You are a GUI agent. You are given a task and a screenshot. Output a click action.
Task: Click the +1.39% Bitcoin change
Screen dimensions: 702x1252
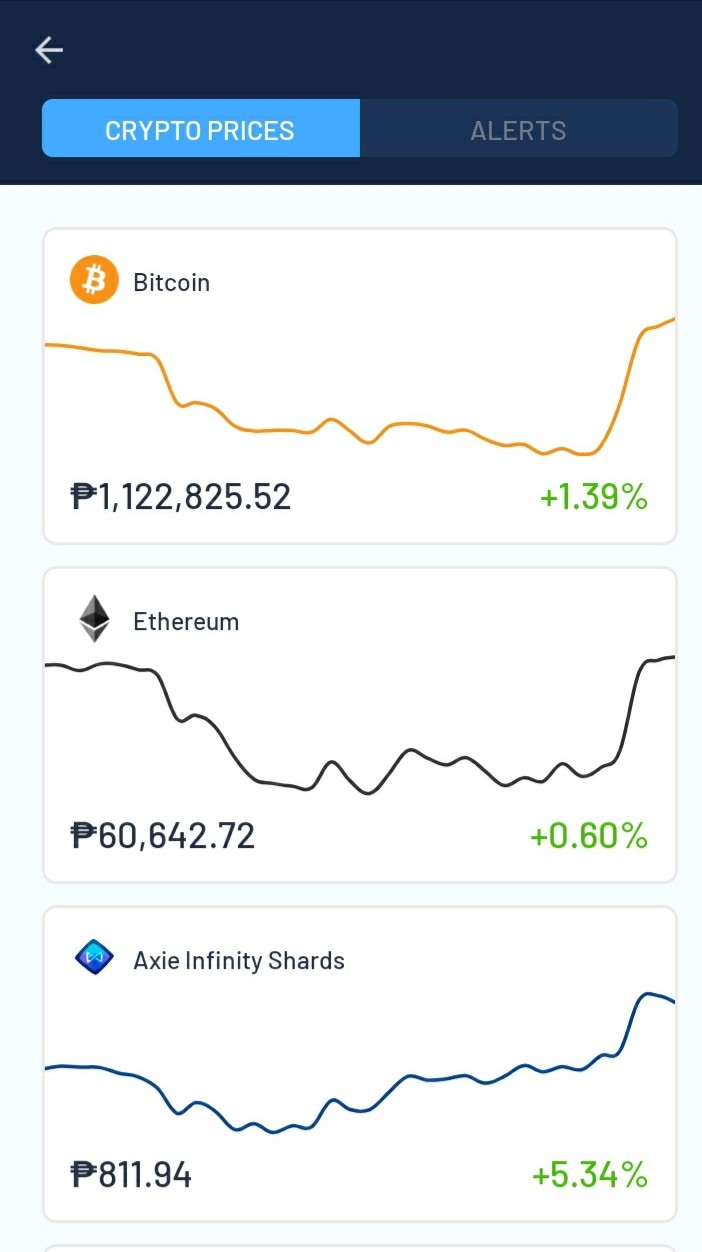[594, 497]
